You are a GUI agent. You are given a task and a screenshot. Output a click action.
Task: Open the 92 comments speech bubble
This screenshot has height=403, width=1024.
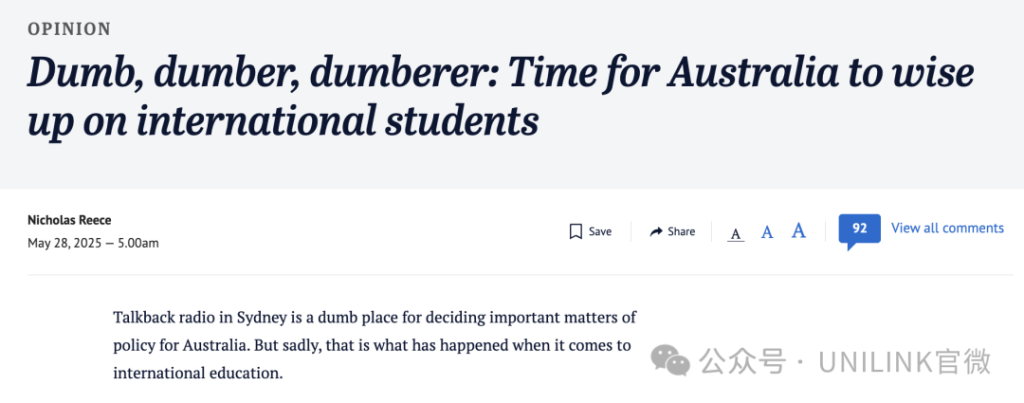pos(859,231)
